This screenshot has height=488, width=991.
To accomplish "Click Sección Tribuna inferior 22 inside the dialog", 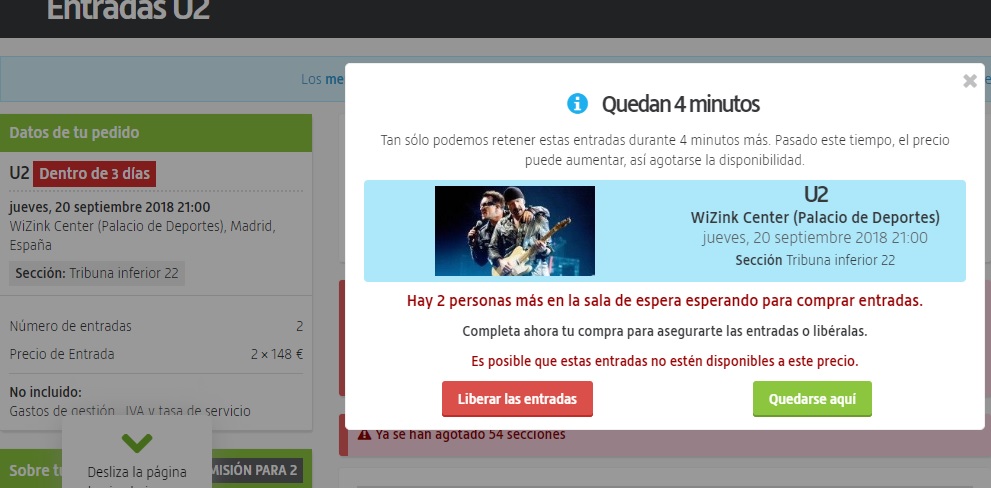I will pos(815,260).
